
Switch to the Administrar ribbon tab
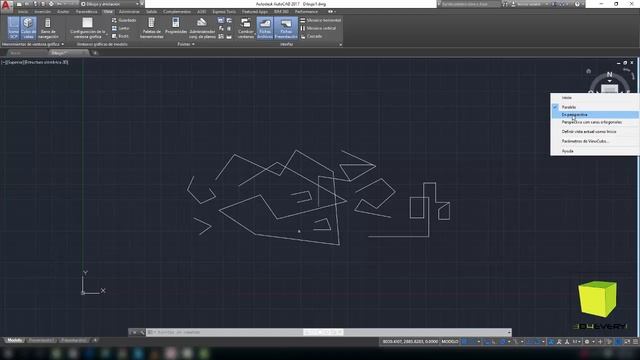tap(129, 12)
